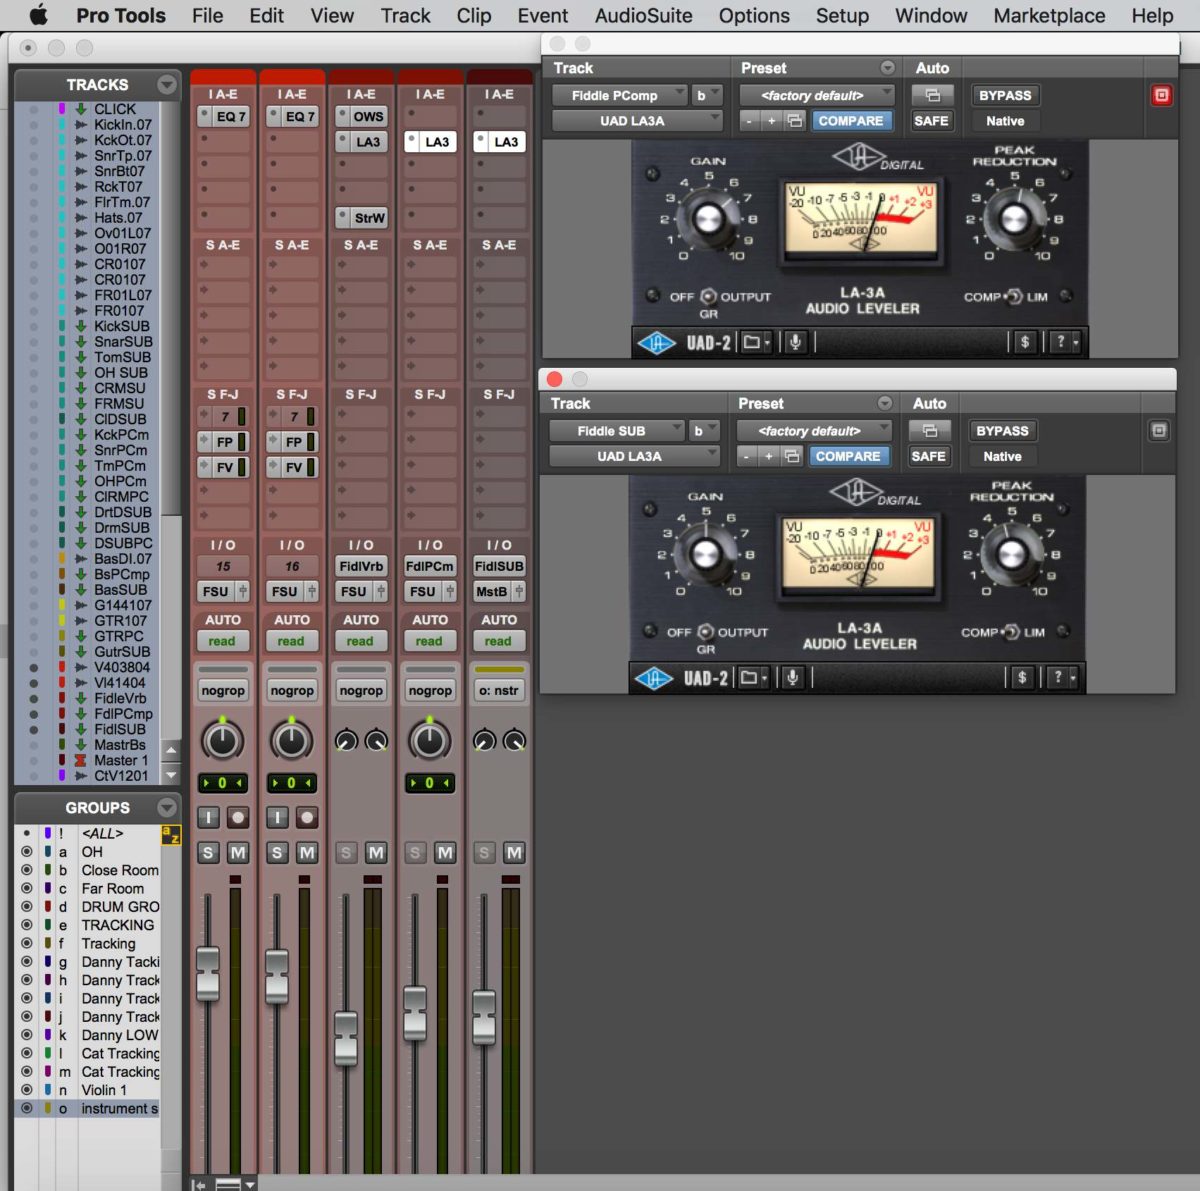Mute the FidlSUB mixer channel
This screenshot has width=1200, height=1191.
(514, 853)
